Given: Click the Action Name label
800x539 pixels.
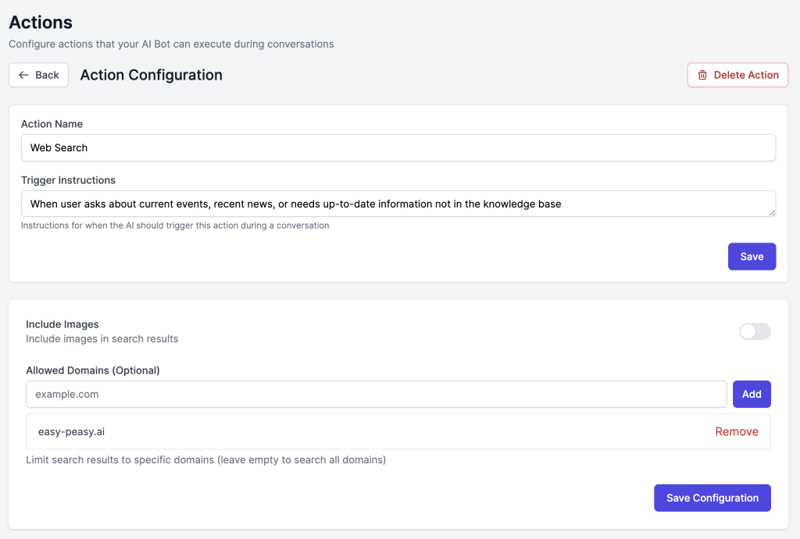Looking at the screenshot, I should (52, 124).
